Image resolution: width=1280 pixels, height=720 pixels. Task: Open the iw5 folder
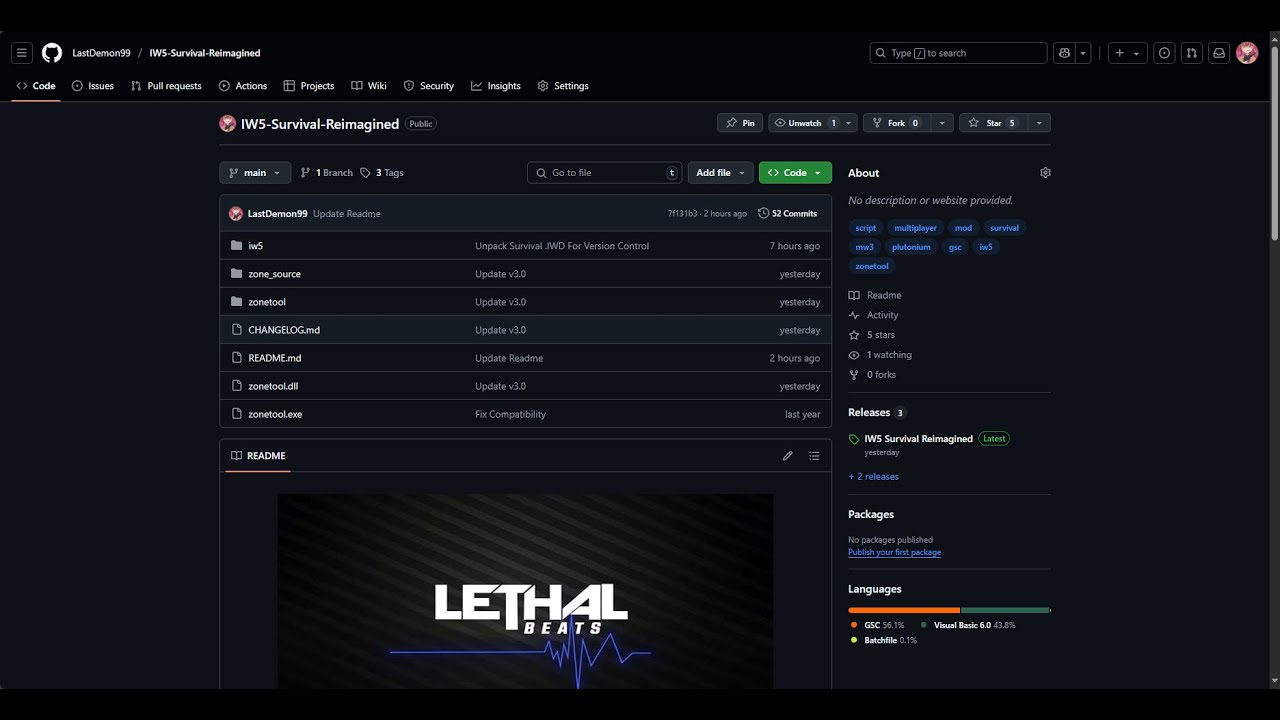[x=256, y=246]
